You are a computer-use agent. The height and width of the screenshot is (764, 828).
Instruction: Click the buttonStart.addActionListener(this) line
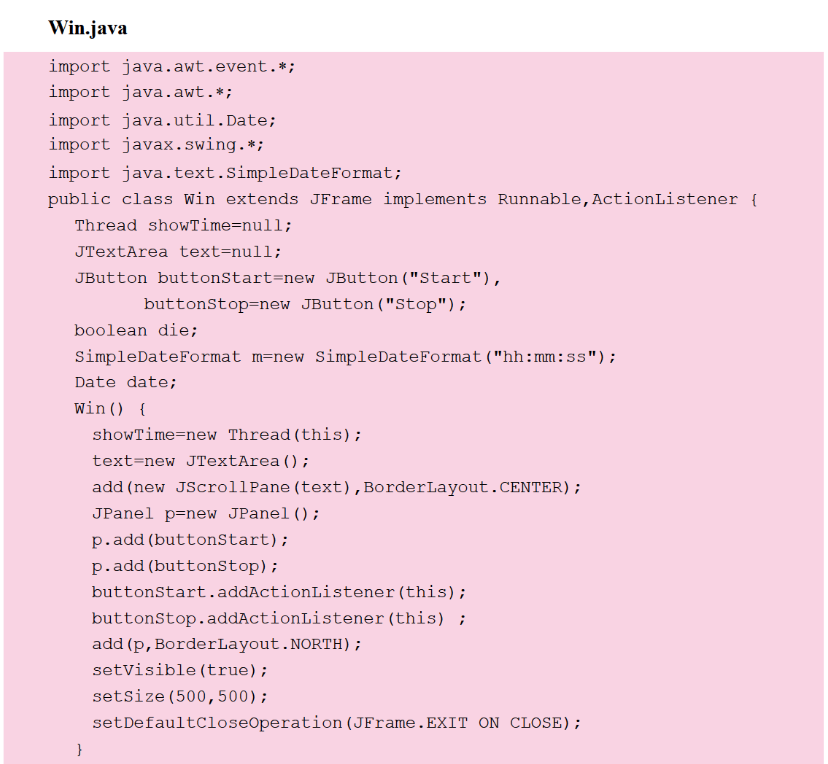pyautogui.click(x=279, y=592)
